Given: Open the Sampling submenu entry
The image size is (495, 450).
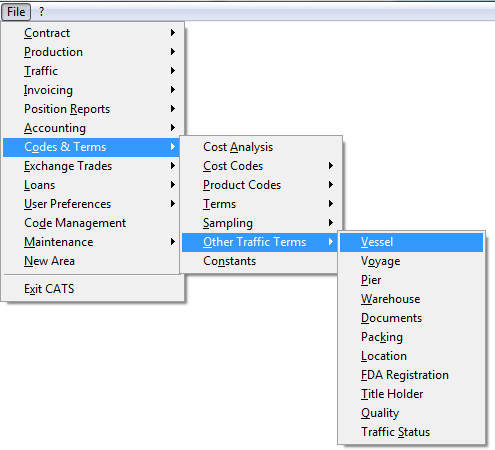Looking at the screenshot, I should [x=261, y=223].
